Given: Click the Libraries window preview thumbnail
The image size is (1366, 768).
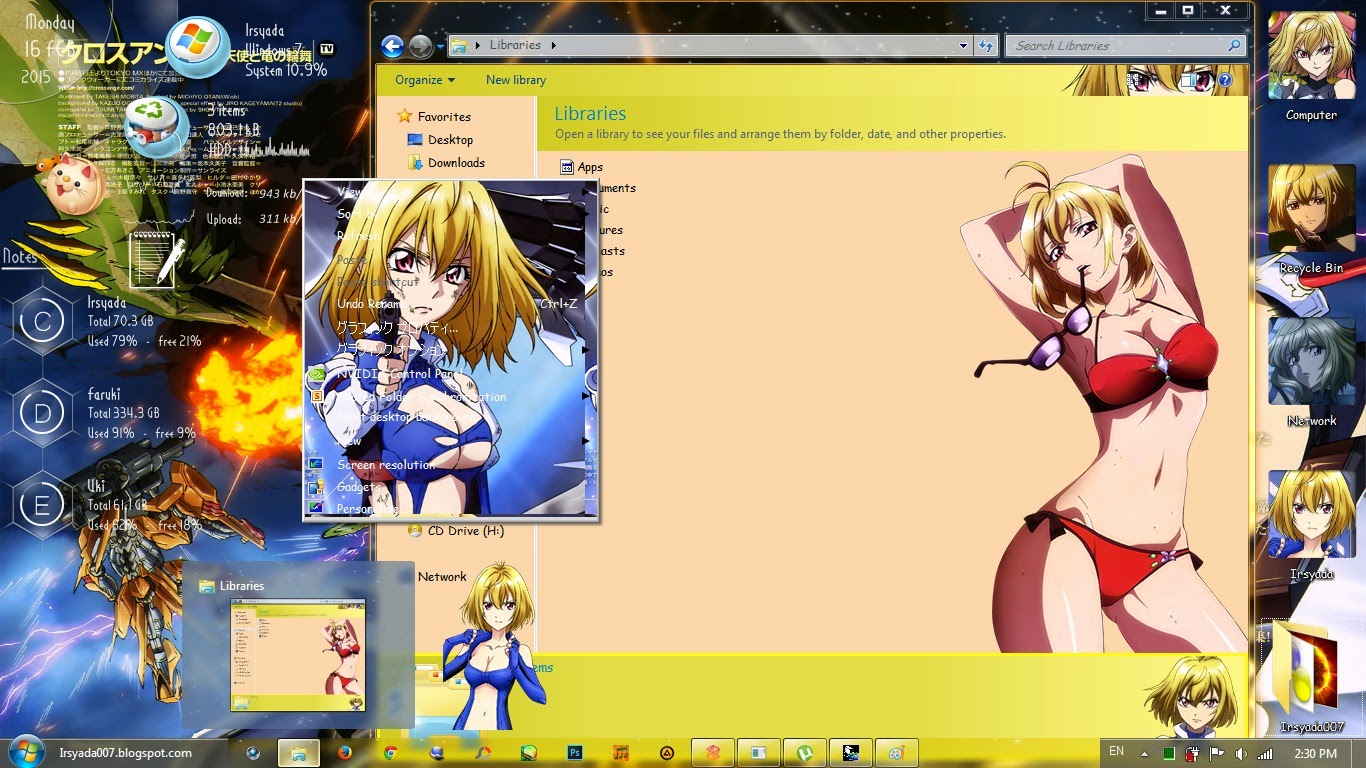Looking at the screenshot, I should click(298, 655).
